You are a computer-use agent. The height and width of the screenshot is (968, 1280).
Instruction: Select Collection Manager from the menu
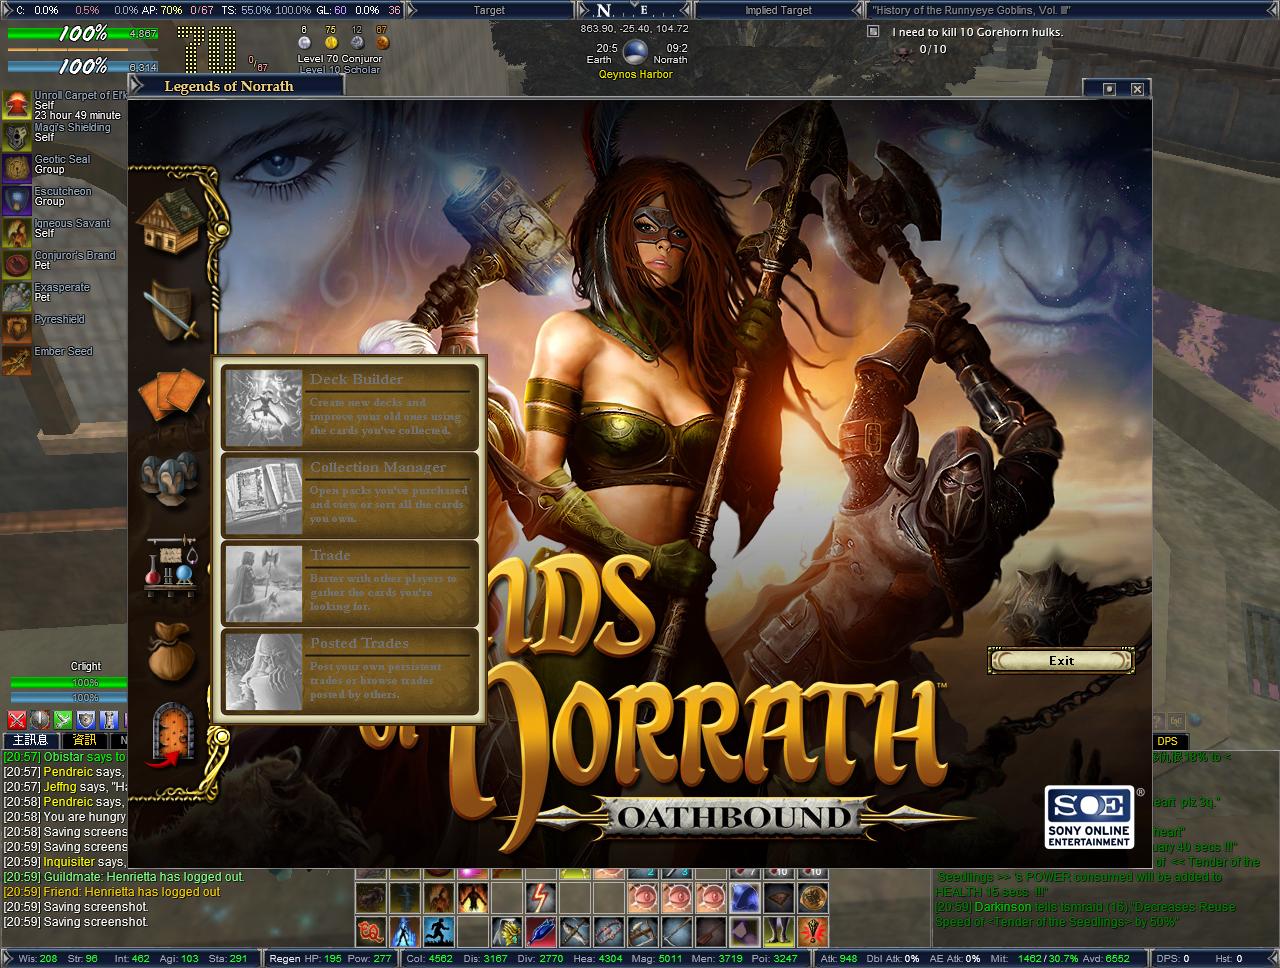[x=348, y=495]
